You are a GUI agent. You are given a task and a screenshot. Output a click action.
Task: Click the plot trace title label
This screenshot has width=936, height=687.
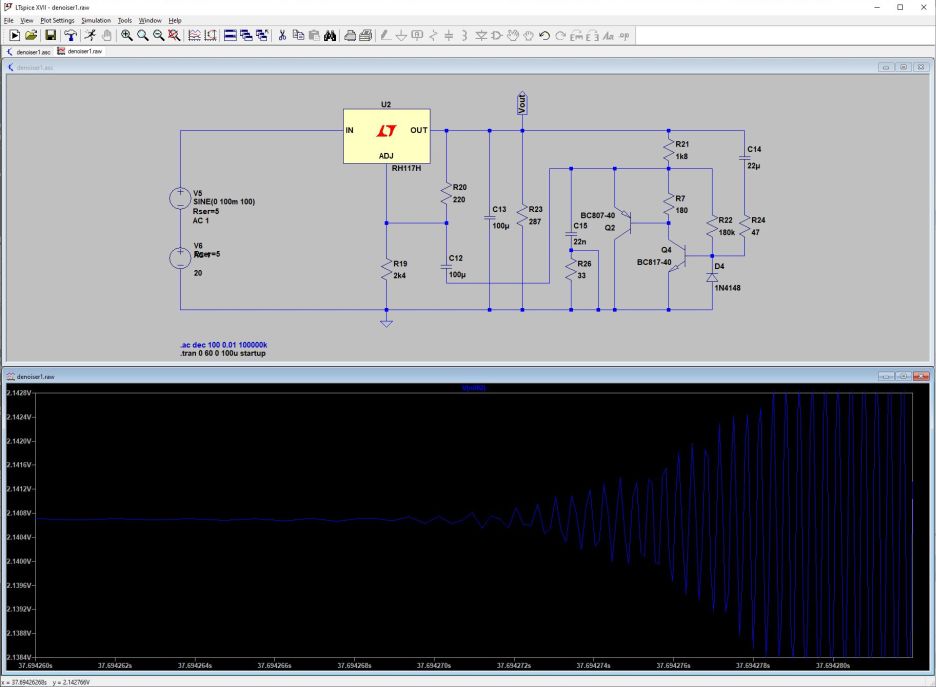point(474,388)
